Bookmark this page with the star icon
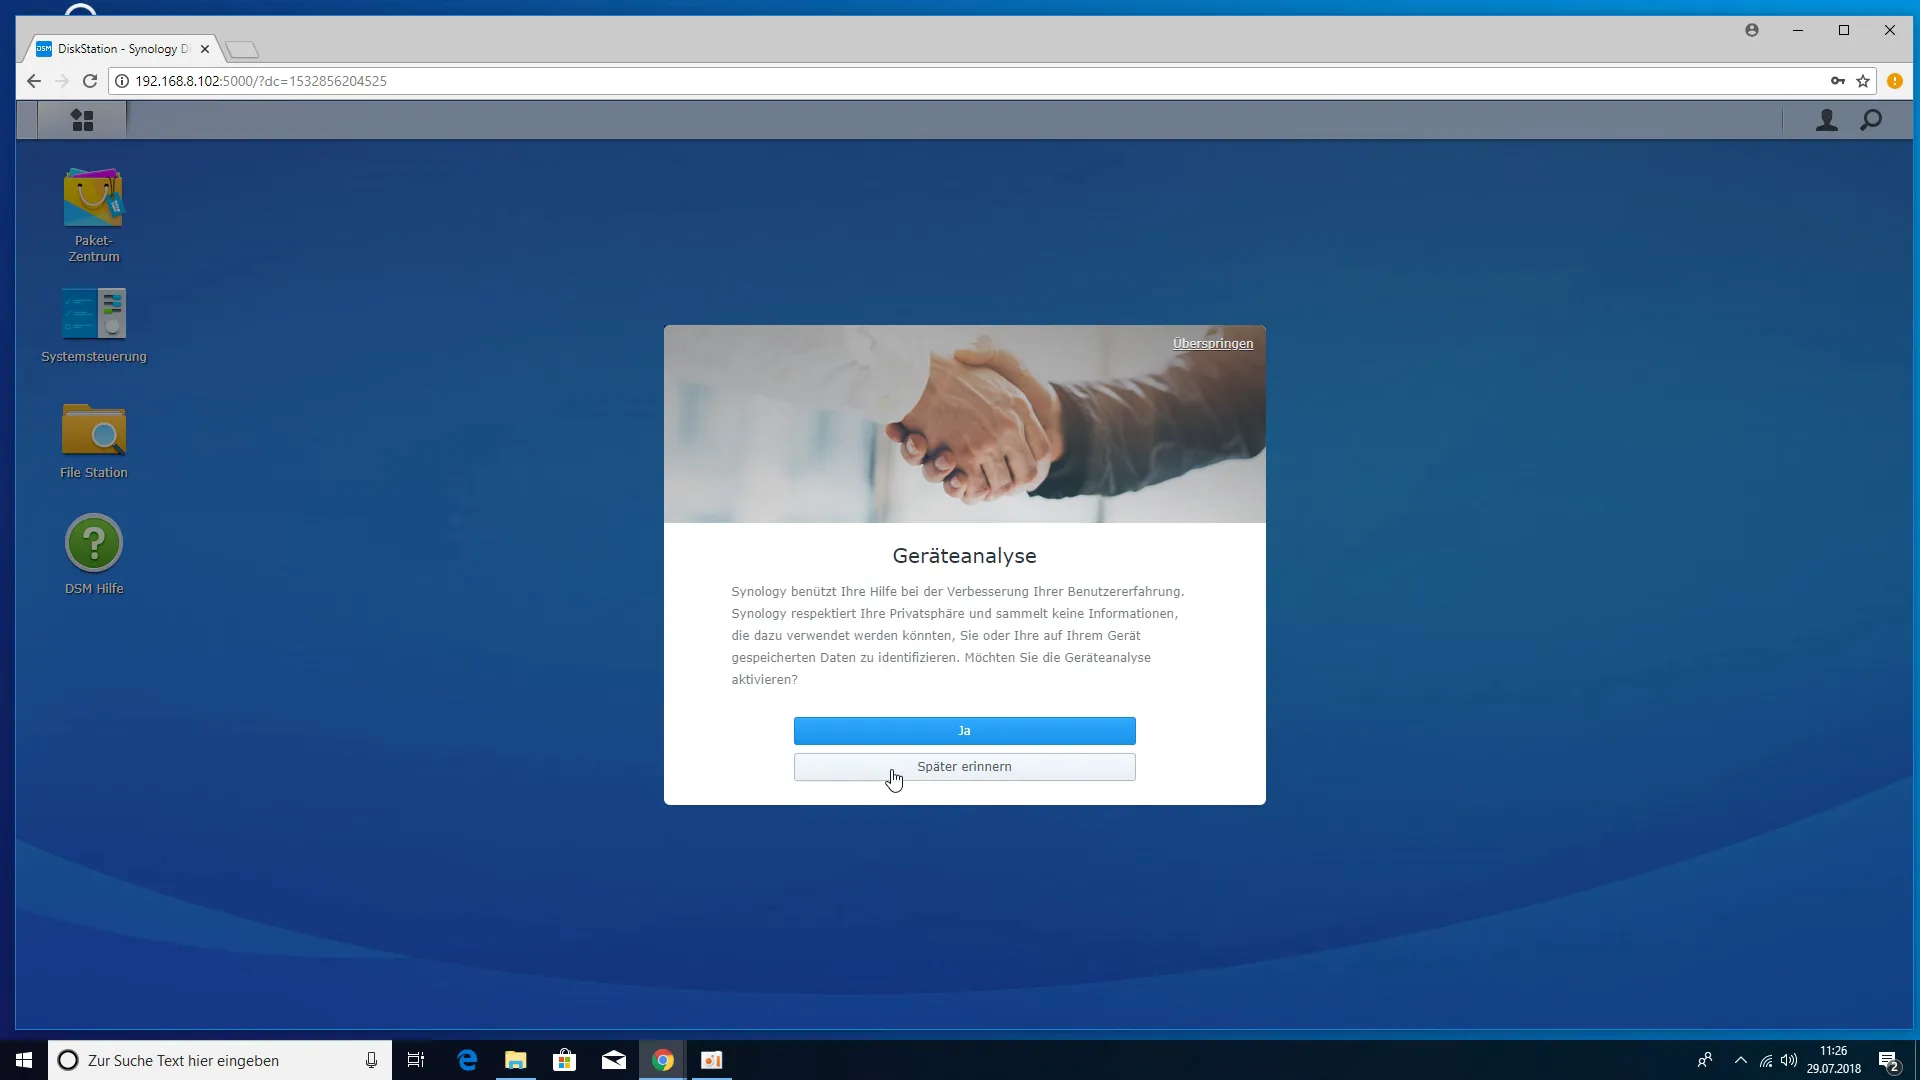 point(1863,81)
